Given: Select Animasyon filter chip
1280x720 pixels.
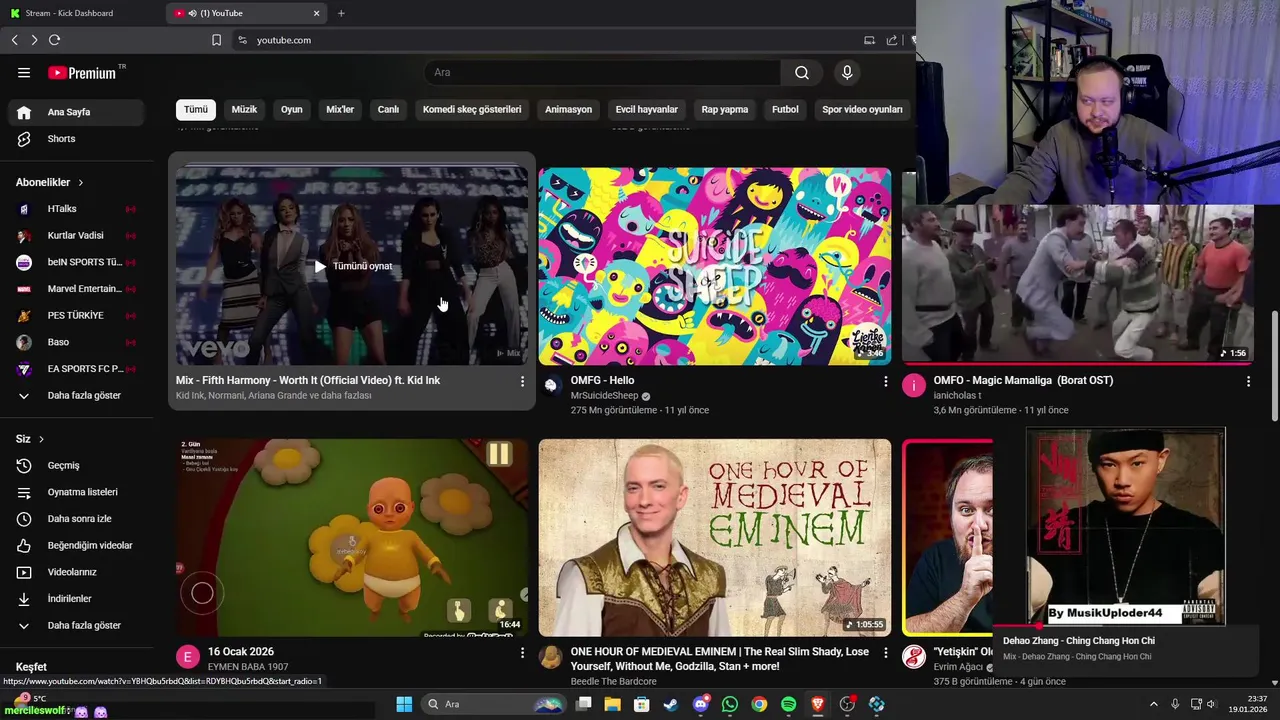Looking at the screenshot, I should (568, 109).
